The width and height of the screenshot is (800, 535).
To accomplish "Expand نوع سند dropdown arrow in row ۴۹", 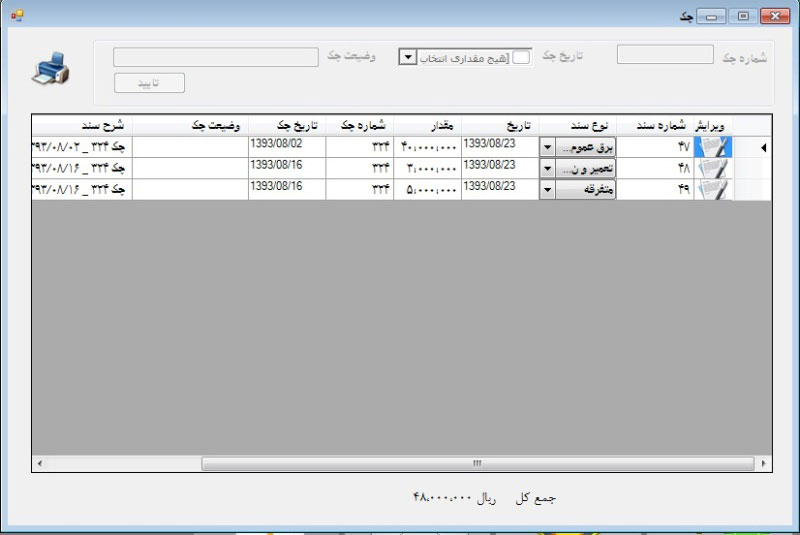I will pos(547,190).
